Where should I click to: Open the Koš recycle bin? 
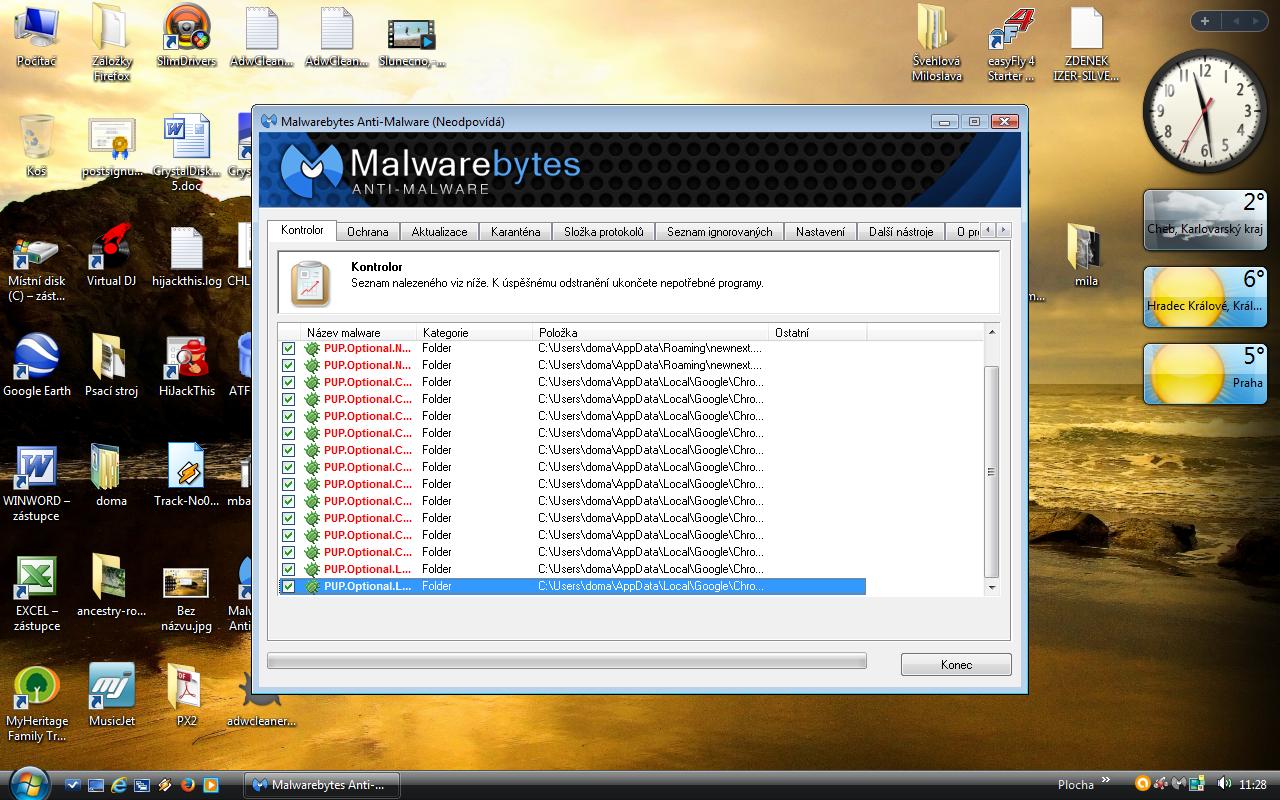[x=36, y=146]
